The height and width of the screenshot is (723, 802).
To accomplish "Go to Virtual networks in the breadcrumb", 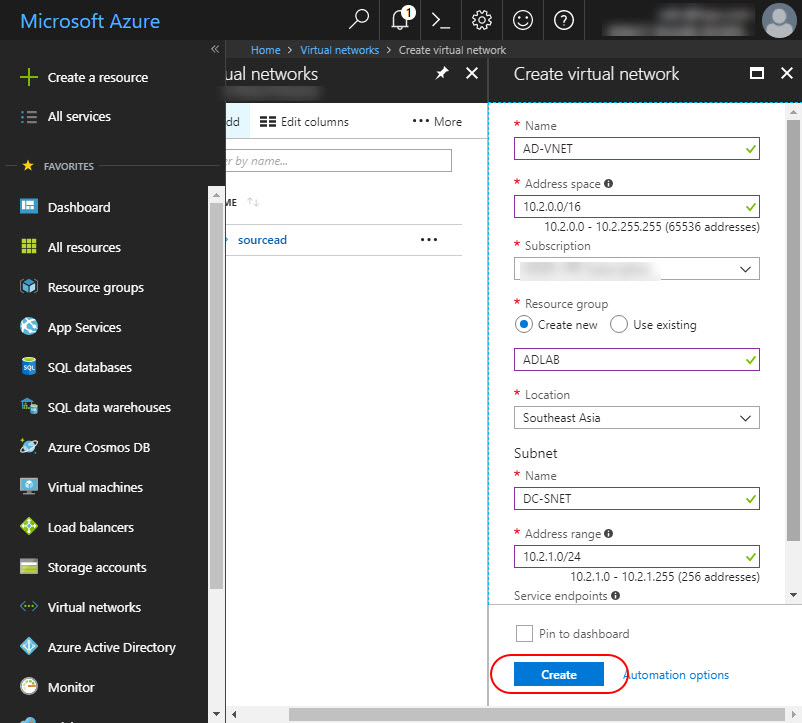I will coord(340,50).
